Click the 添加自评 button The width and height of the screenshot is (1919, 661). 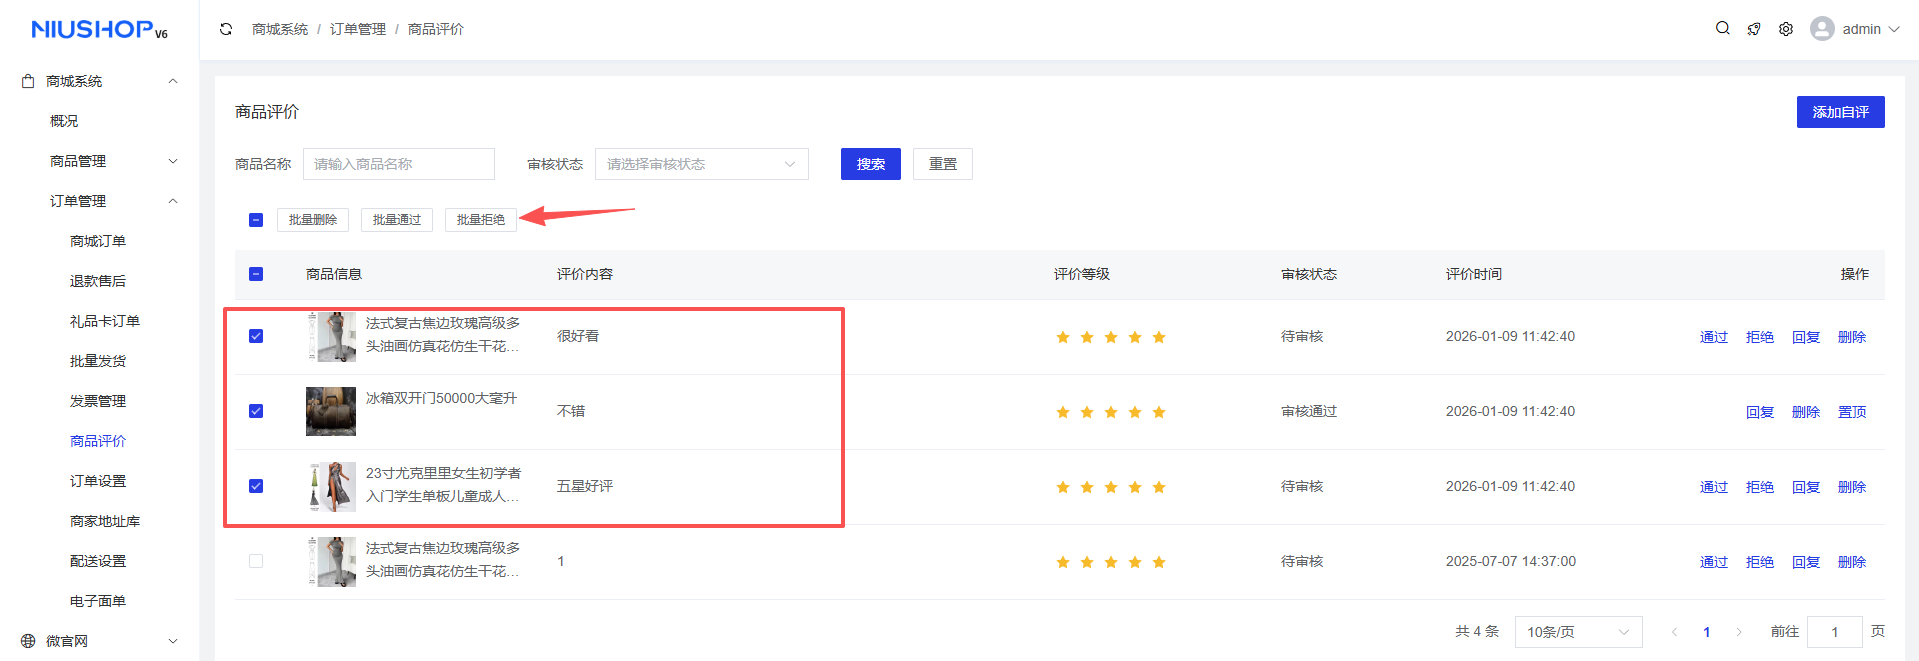(1840, 112)
